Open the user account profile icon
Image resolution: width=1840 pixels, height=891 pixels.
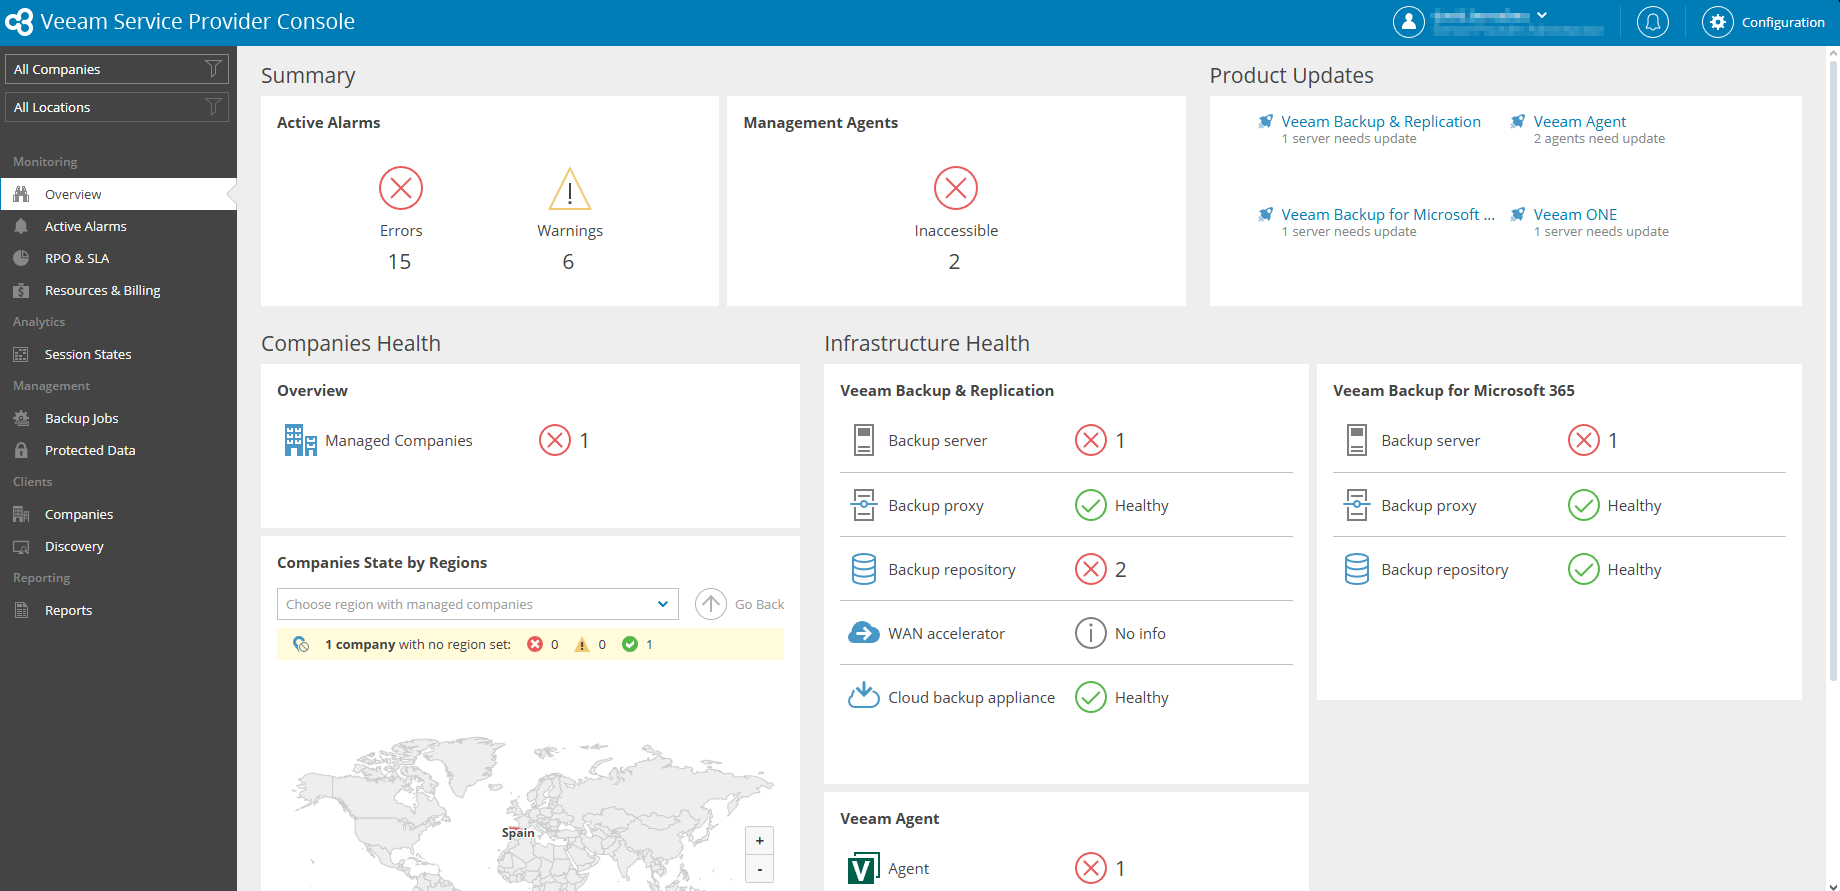tap(1408, 22)
